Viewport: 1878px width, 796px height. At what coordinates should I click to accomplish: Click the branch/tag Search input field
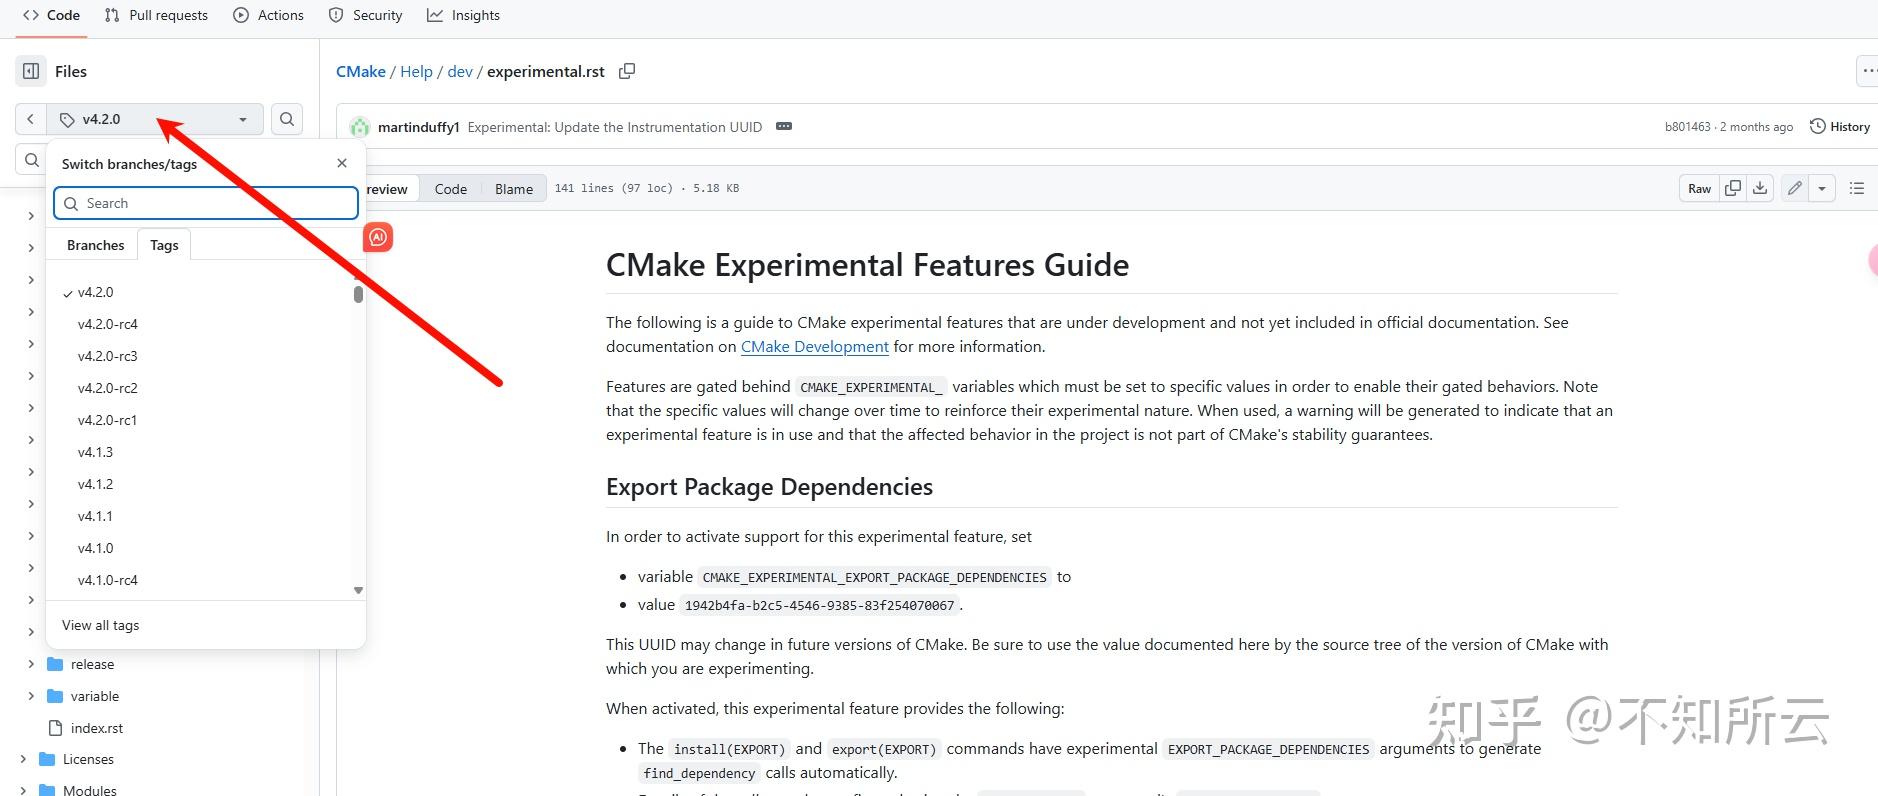pyautogui.click(x=206, y=203)
